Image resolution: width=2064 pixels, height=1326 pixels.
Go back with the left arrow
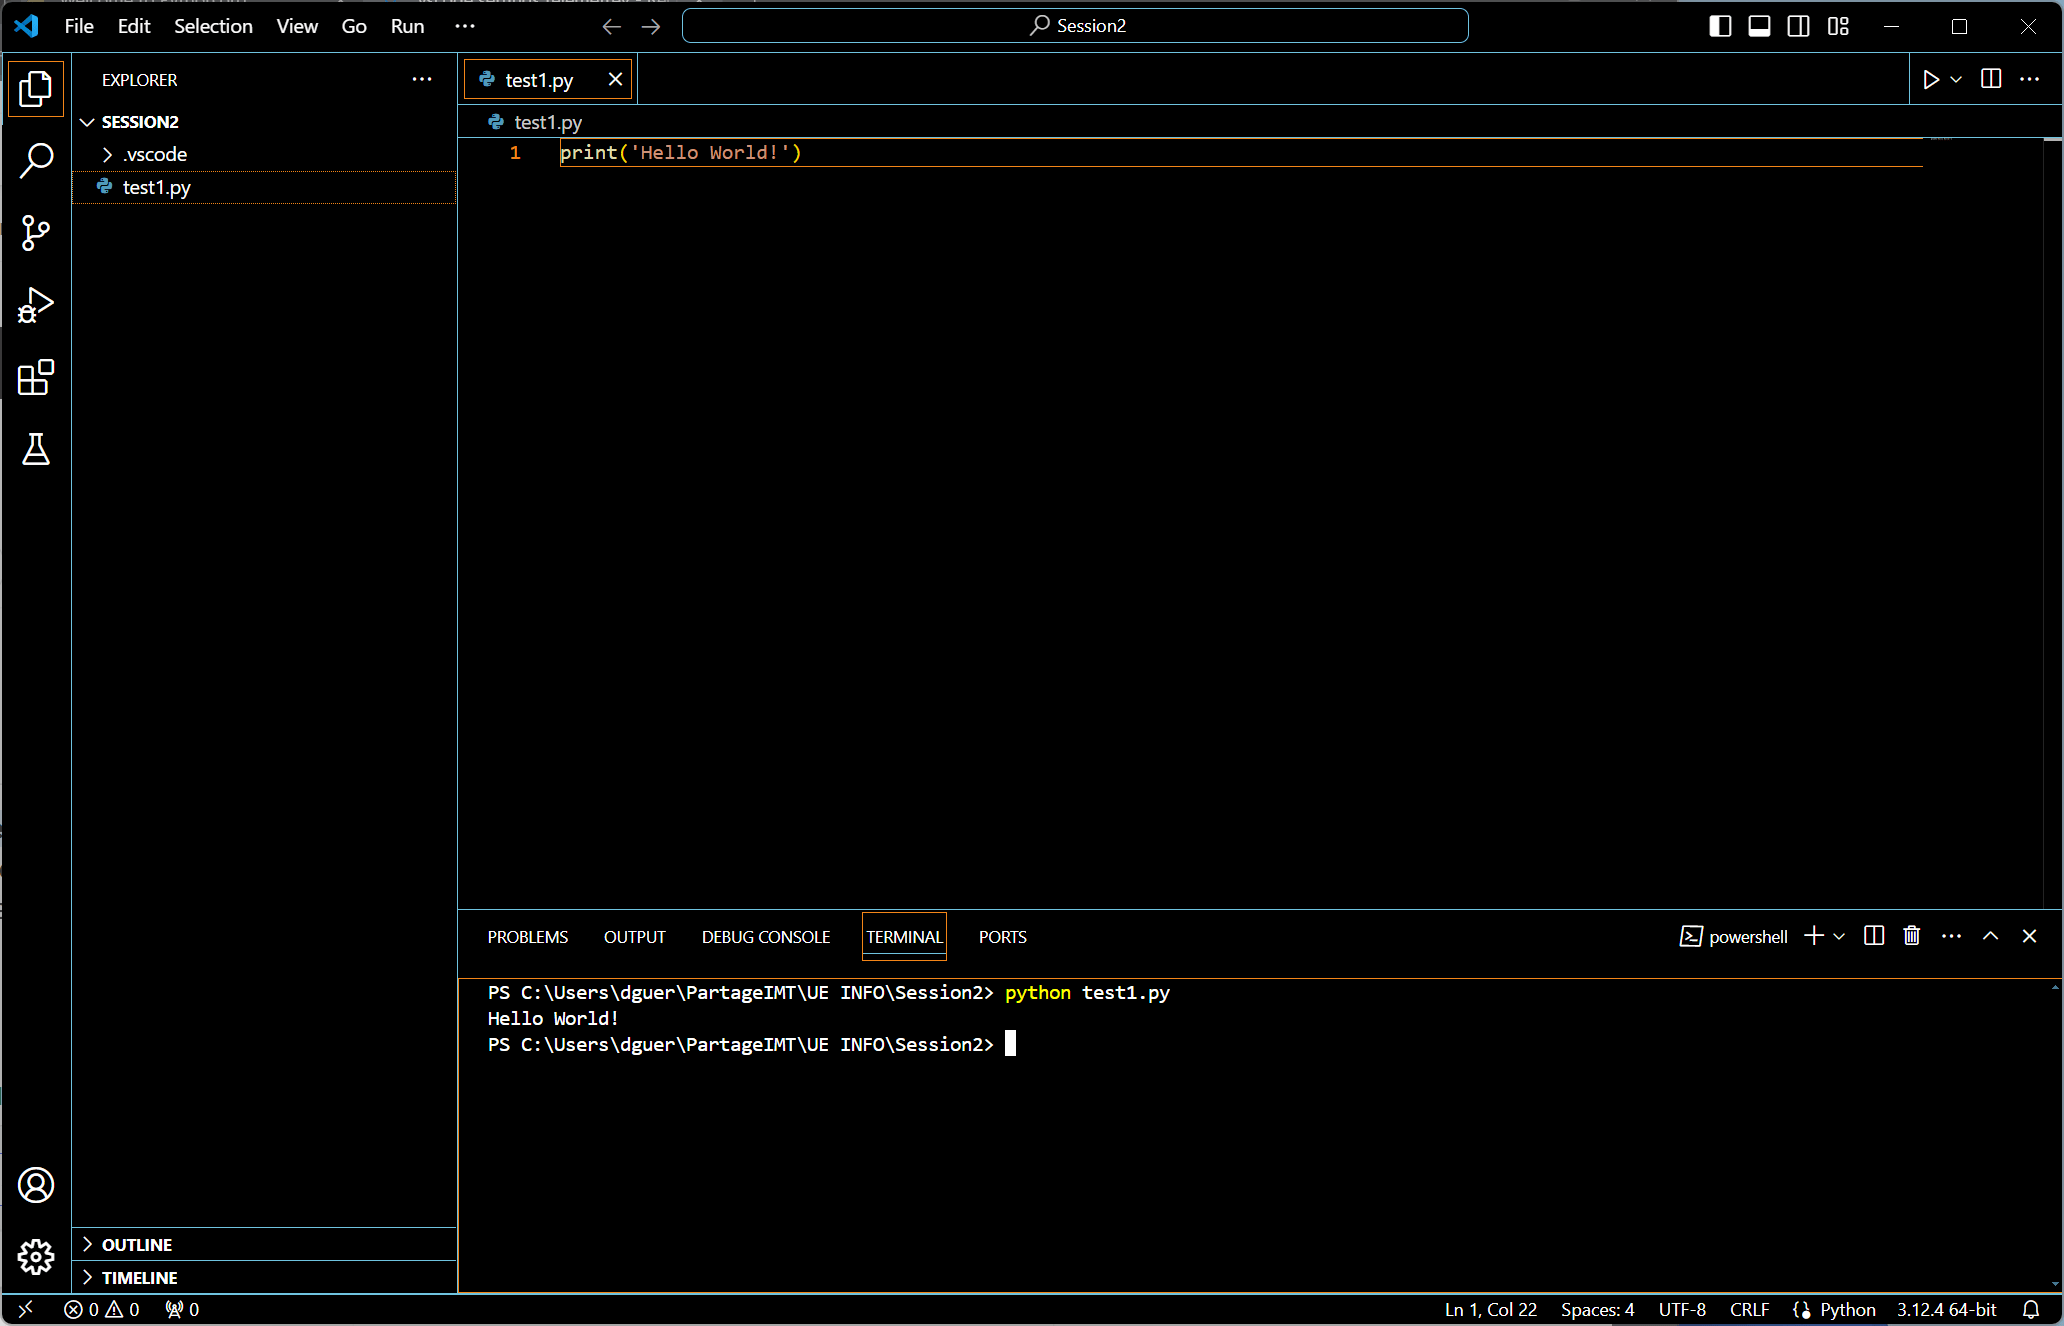click(612, 26)
